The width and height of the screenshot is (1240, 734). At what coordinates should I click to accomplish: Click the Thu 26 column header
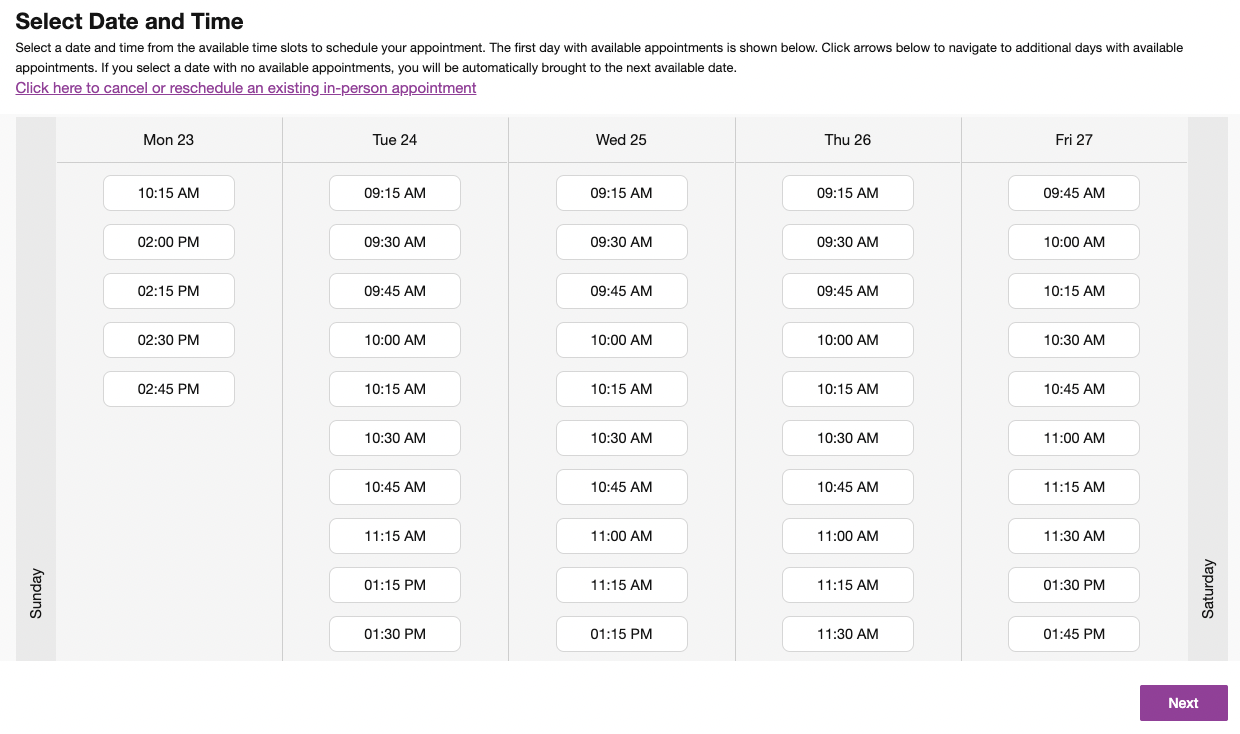[848, 140]
